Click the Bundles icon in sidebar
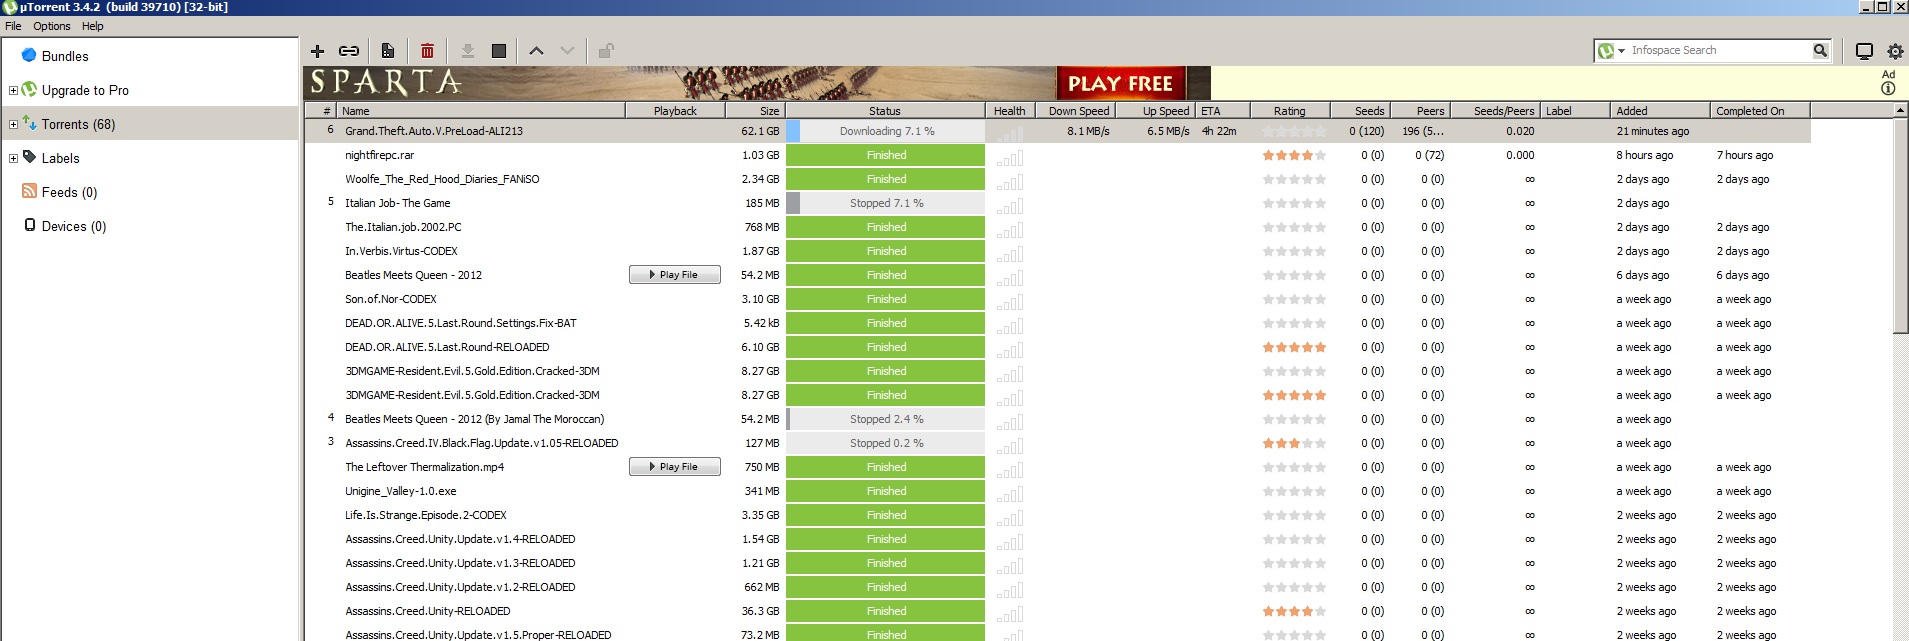The width and height of the screenshot is (1909, 641). (29, 55)
